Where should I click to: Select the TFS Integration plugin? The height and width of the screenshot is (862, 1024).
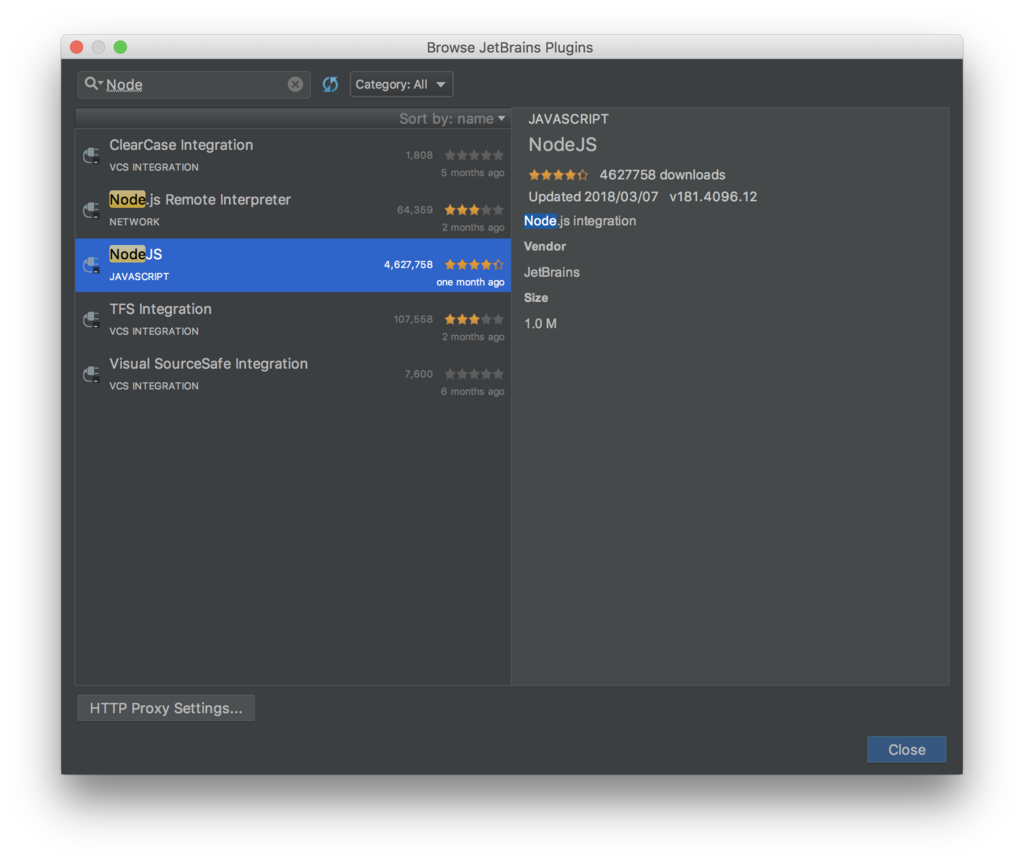click(x=293, y=320)
